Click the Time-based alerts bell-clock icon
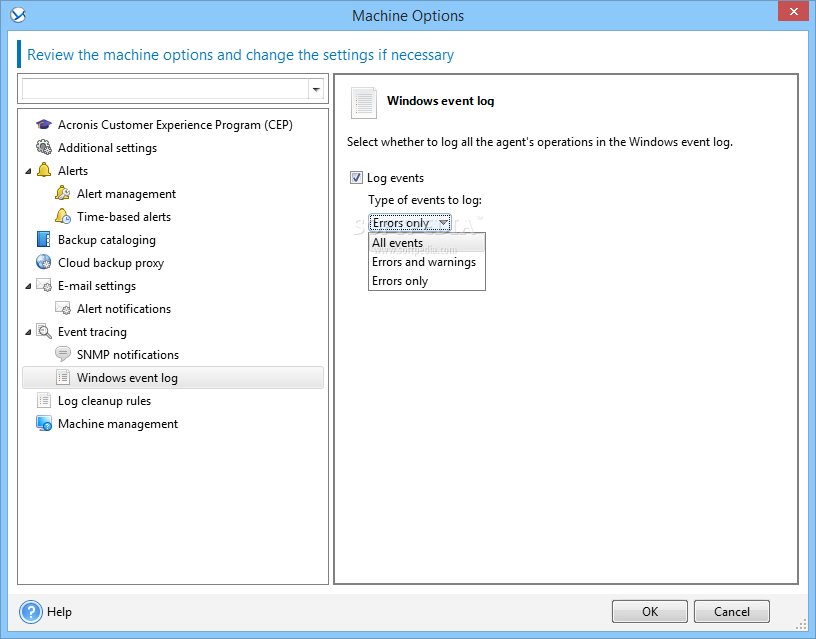816x639 pixels. (62, 216)
